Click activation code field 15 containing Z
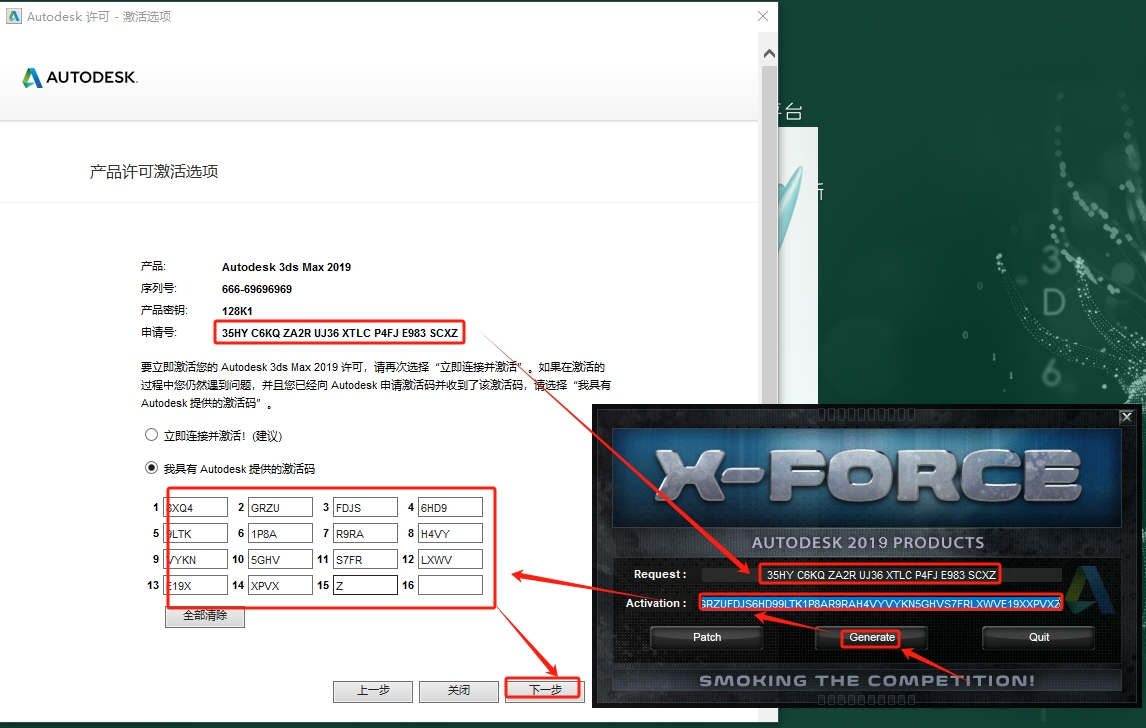Viewport: 1146px width, 728px height. coord(365,585)
